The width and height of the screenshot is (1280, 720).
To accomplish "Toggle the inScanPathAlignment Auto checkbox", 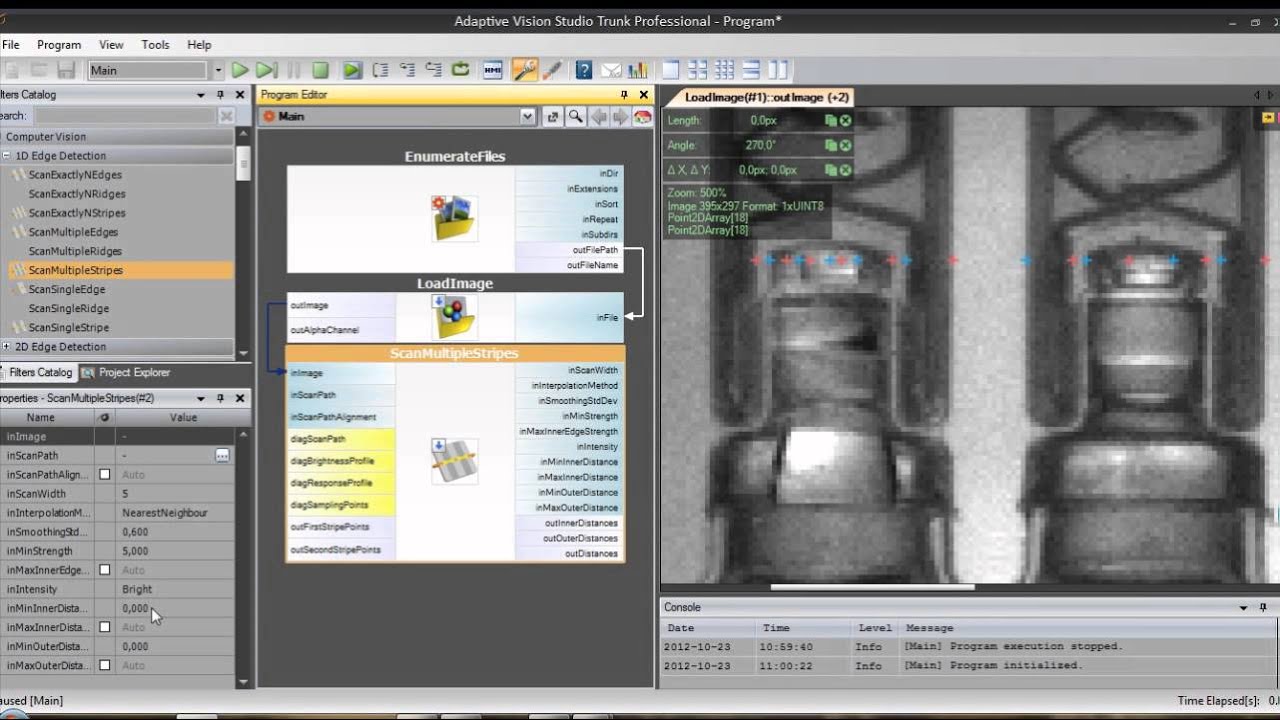I will click(104, 475).
